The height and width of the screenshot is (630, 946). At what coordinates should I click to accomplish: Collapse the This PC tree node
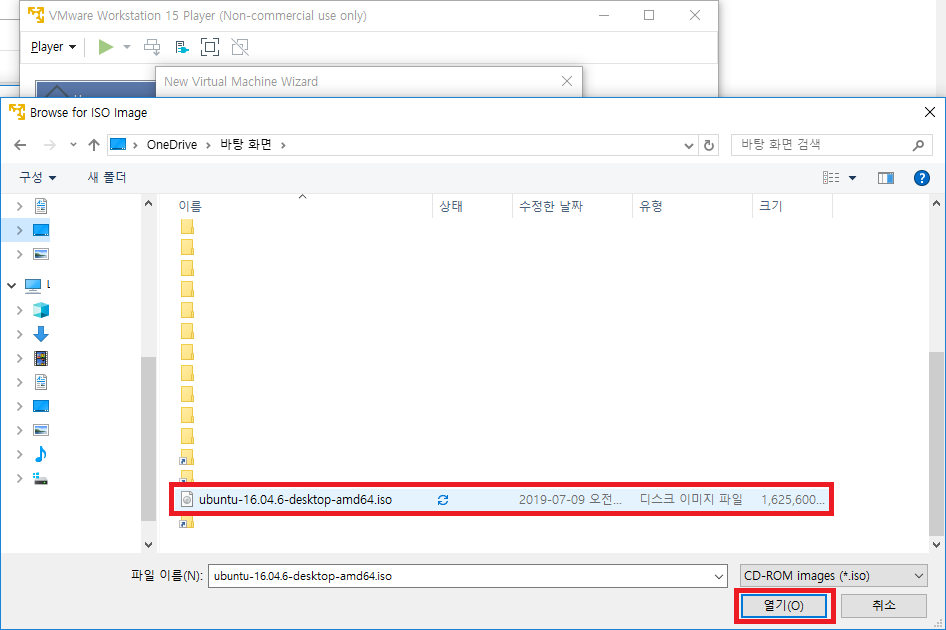point(11,285)
